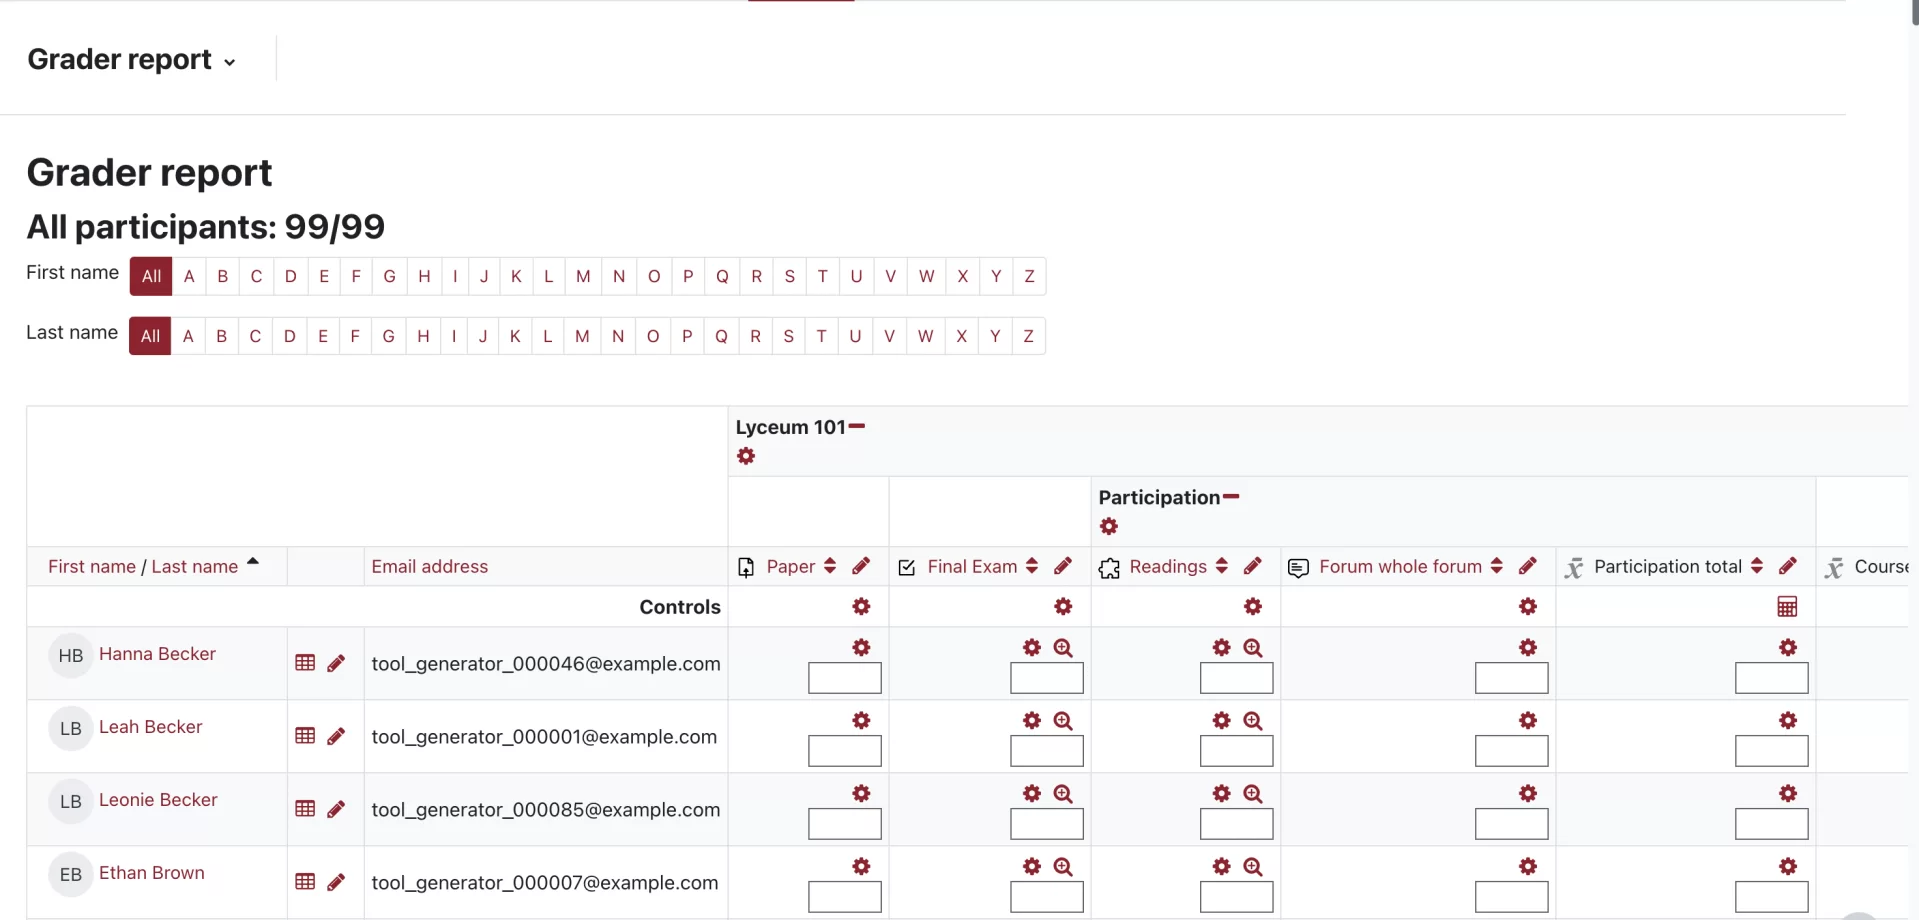Collapse the Participation category

pos(1231,497)
